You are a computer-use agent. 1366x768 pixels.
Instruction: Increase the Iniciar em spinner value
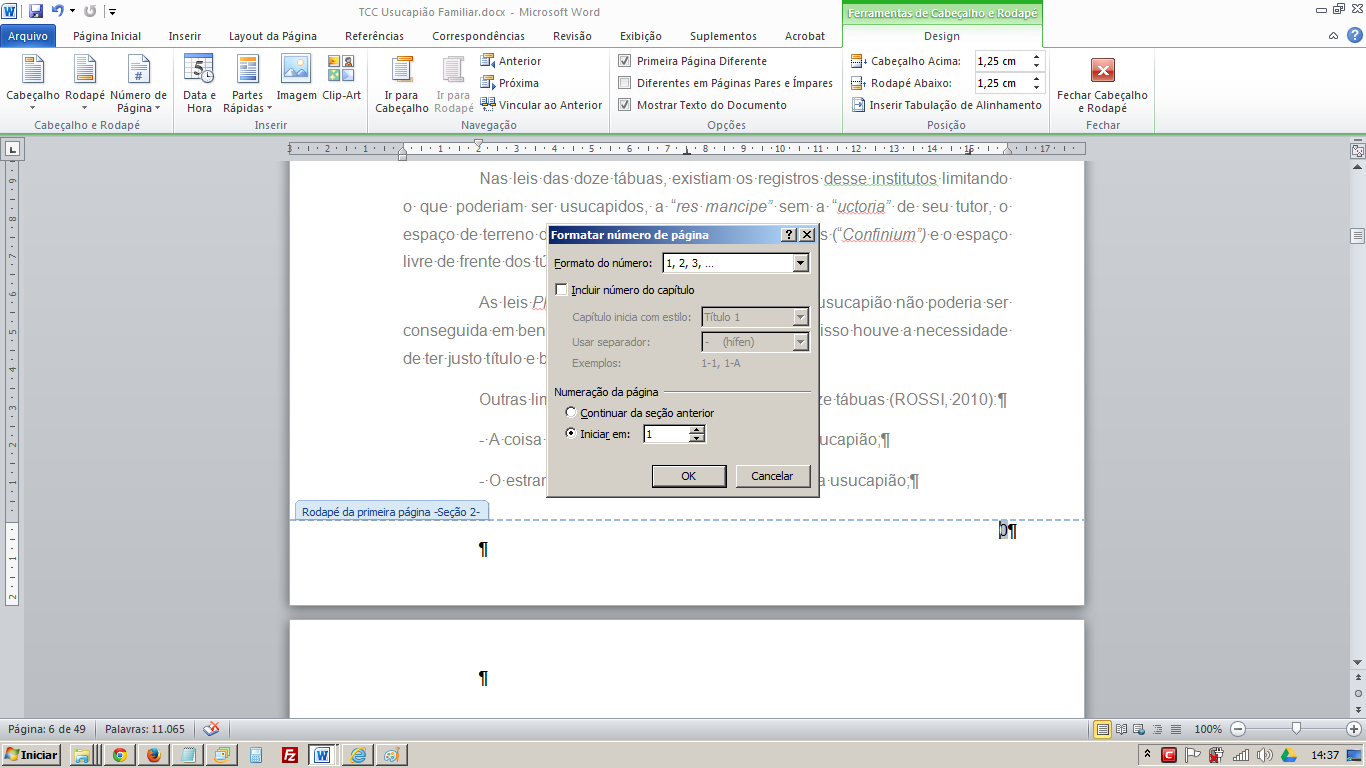[x=698, y=430]
